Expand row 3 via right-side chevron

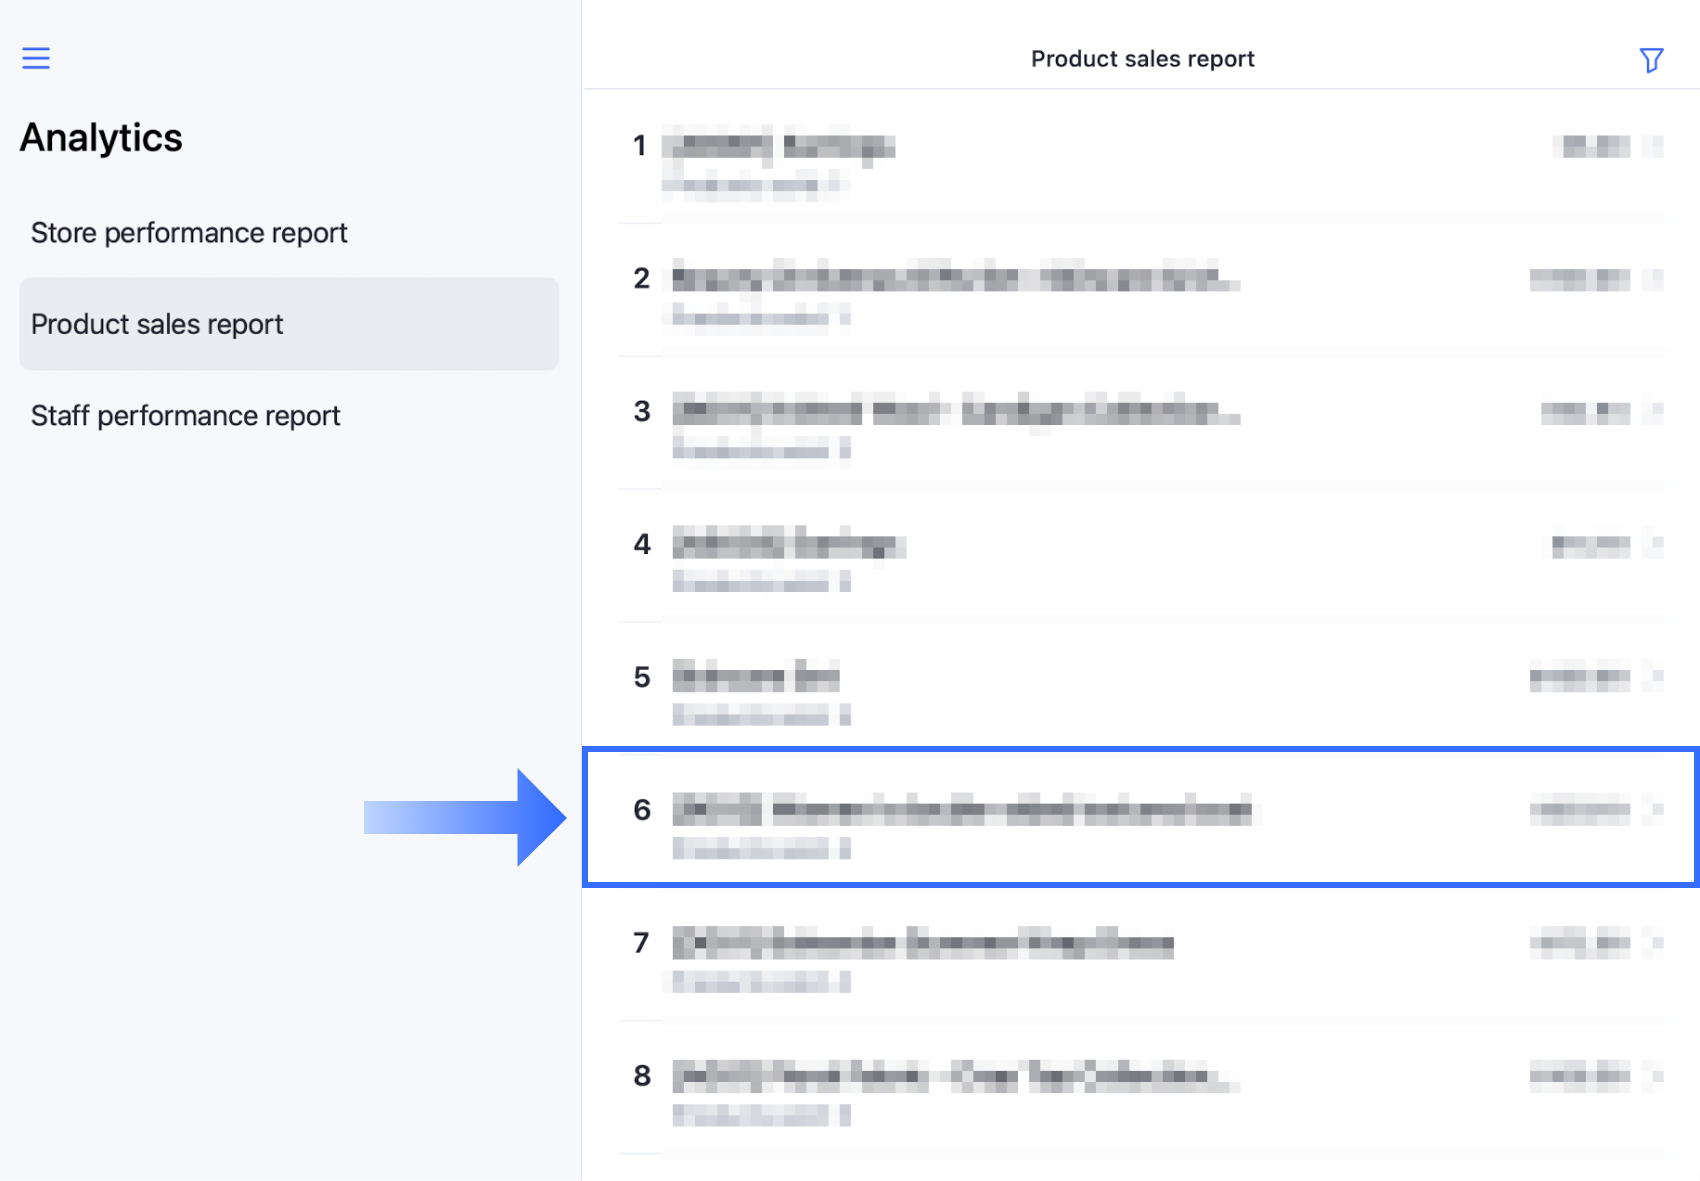coord(1655,412)
